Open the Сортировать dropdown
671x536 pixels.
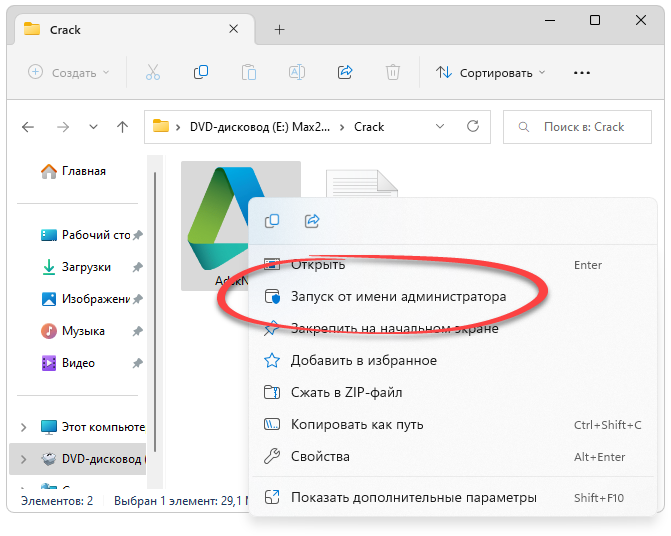[490, 73]
